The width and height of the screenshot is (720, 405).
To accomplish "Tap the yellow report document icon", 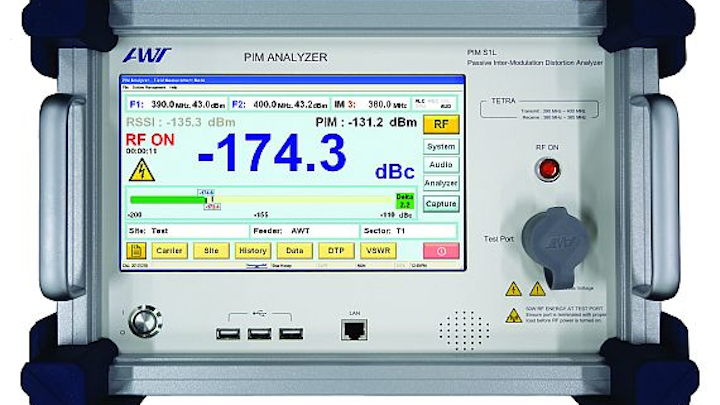I will (x=136, y=251).
